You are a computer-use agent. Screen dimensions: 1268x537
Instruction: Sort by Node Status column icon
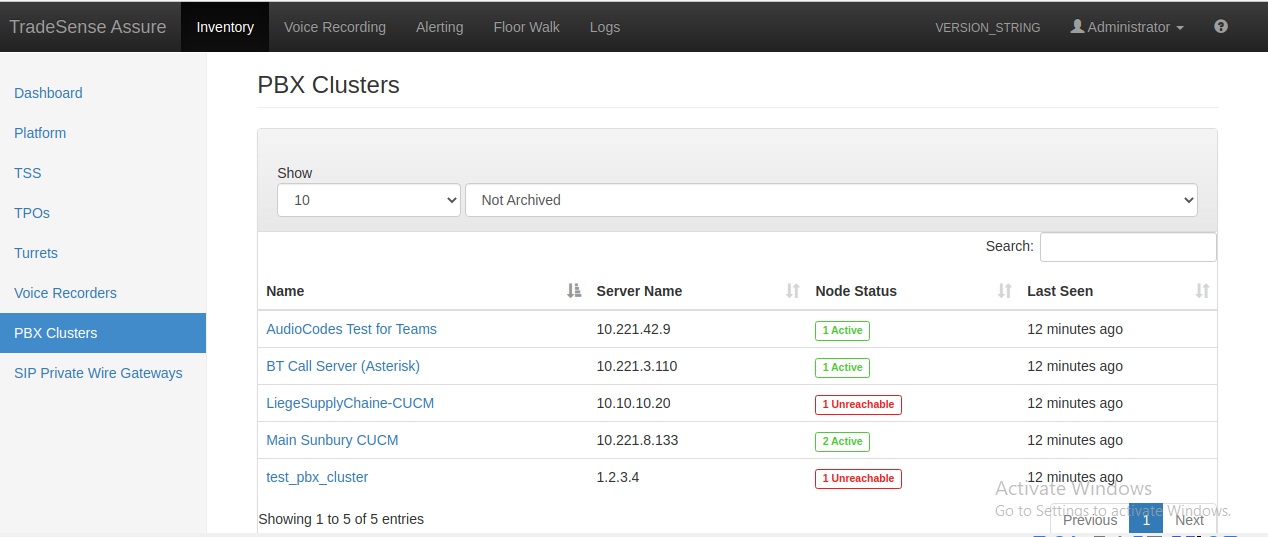coord(1005,291)
